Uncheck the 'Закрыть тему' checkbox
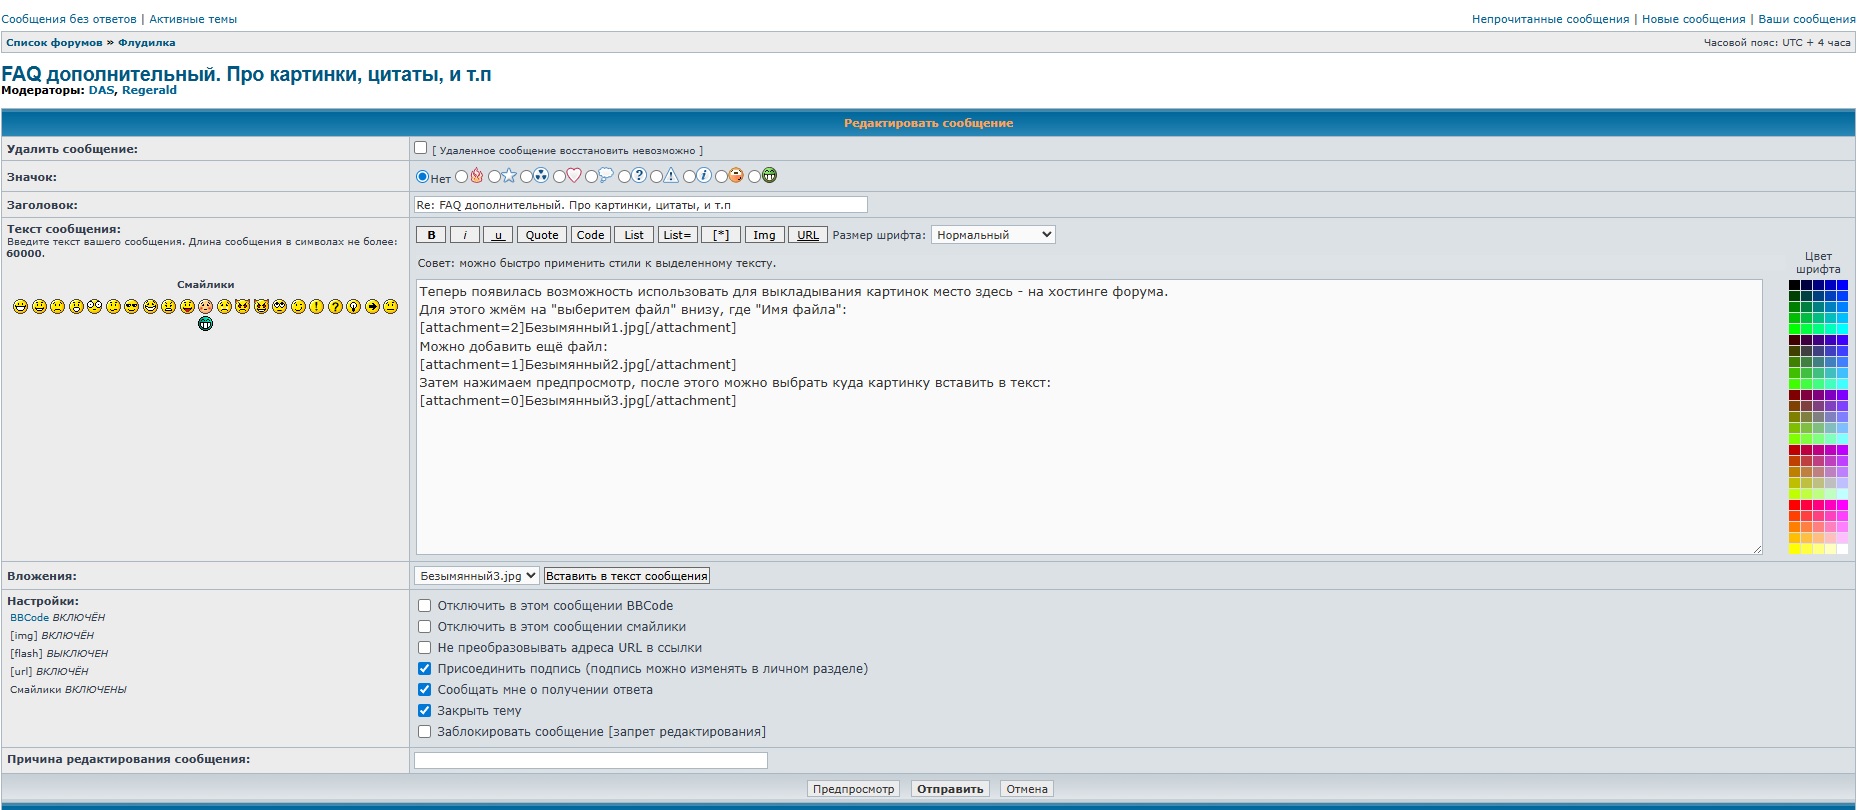This screenshot has width=1870, height=810. tap(425, 711)
